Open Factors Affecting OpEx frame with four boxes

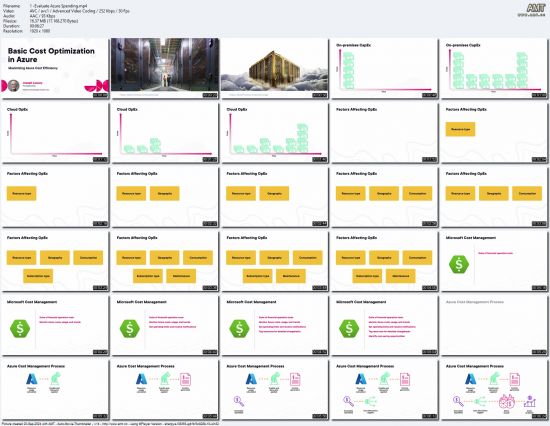tap(55, 261)
